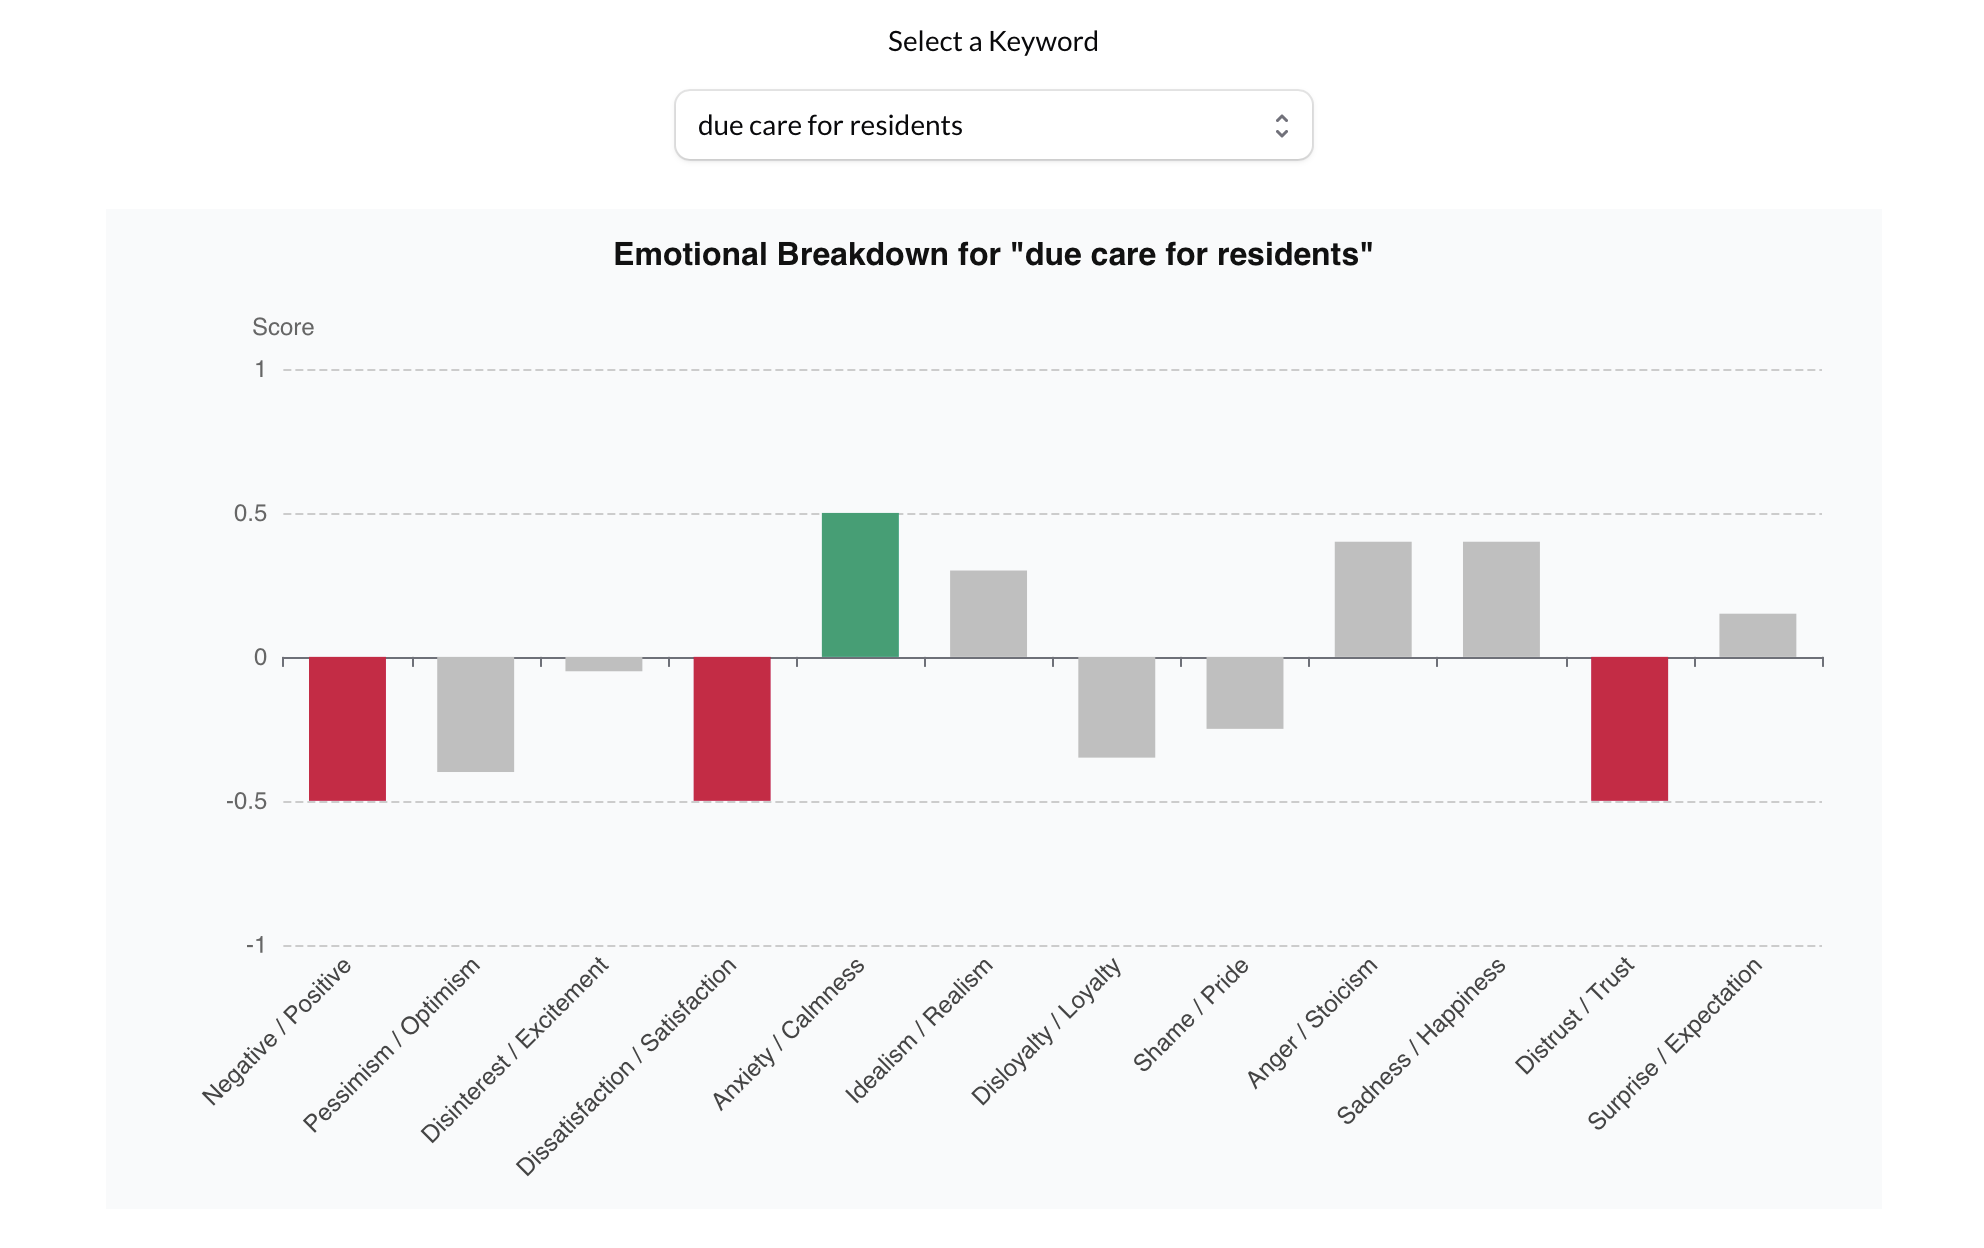Open the keyword selection dropdown
The image size is (1984, 1248).
click(992, 125)
